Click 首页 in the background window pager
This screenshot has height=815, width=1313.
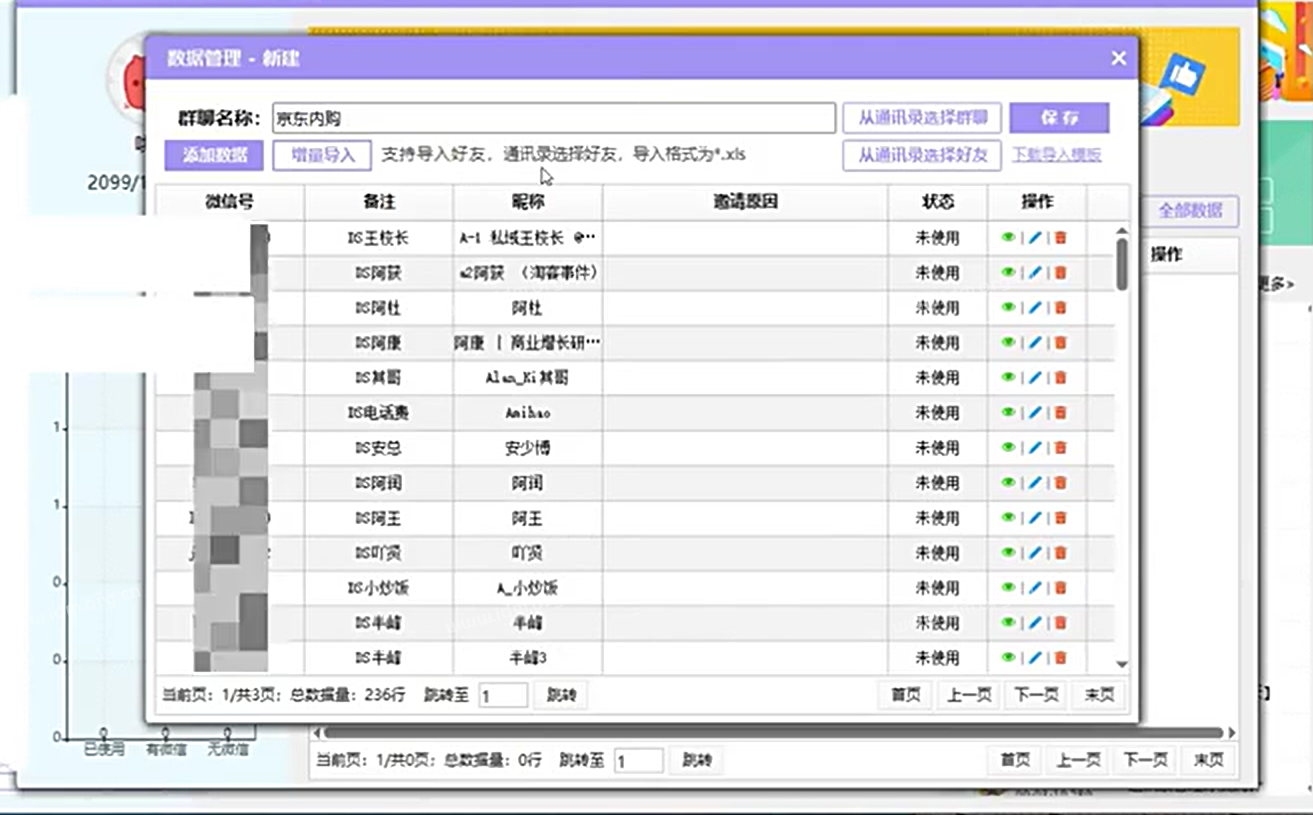1014,760
